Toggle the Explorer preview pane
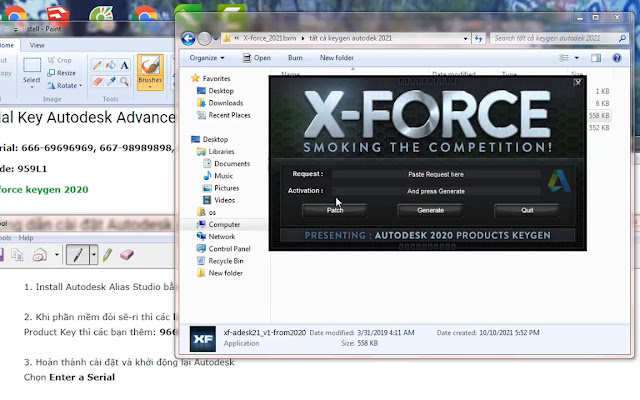This screenshot has height=400, width=640. (596, 58)
